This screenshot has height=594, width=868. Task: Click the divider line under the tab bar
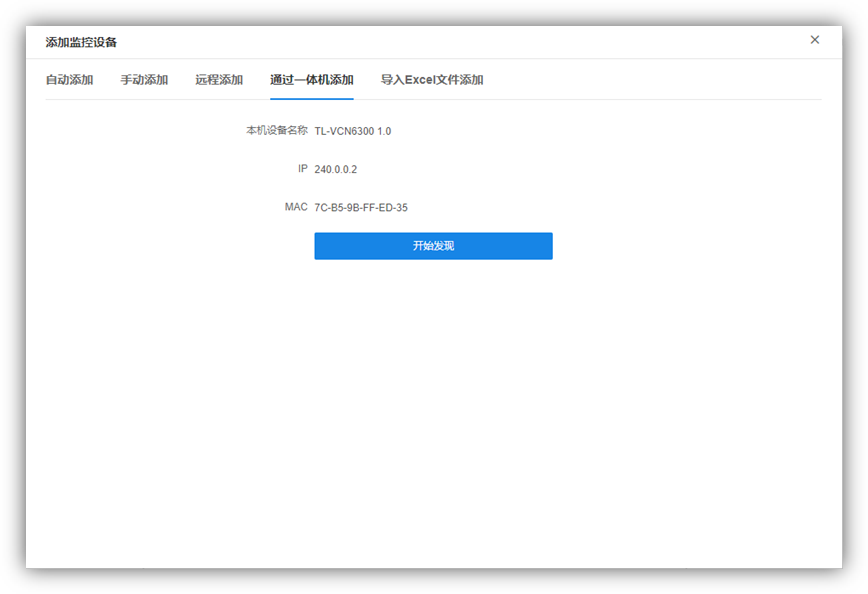click(600, 99)
